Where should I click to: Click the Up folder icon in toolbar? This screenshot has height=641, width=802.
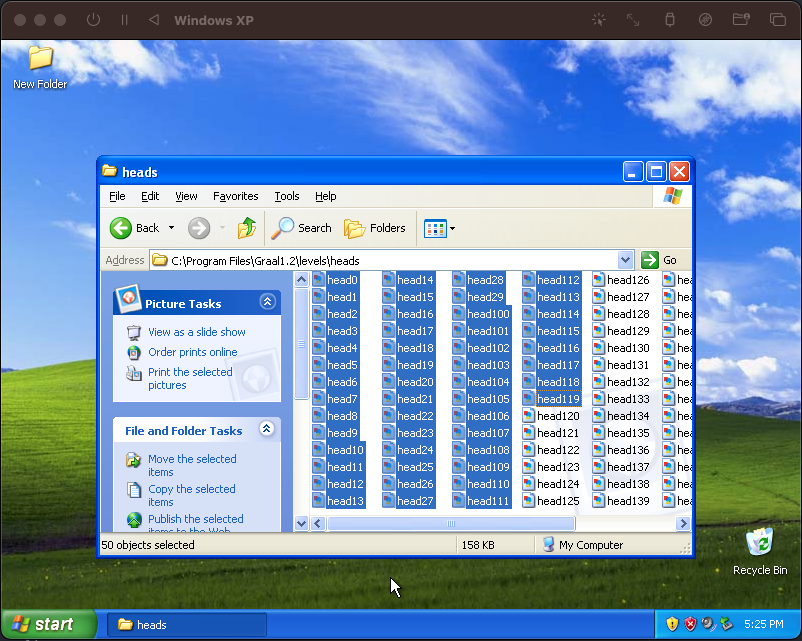point(247,228)
